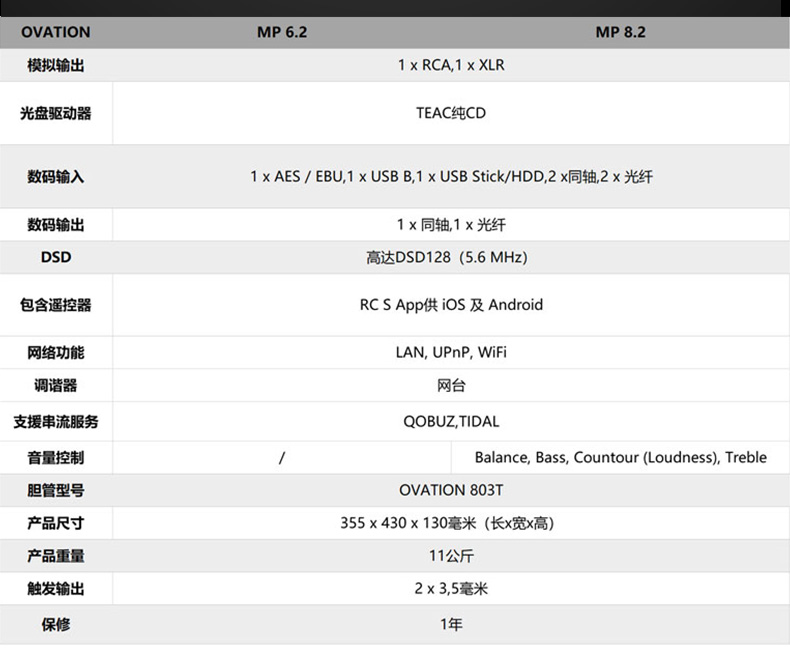Click the 保修 row label
This screenshot has height=650, width=790.
click(x=55, y=625)
